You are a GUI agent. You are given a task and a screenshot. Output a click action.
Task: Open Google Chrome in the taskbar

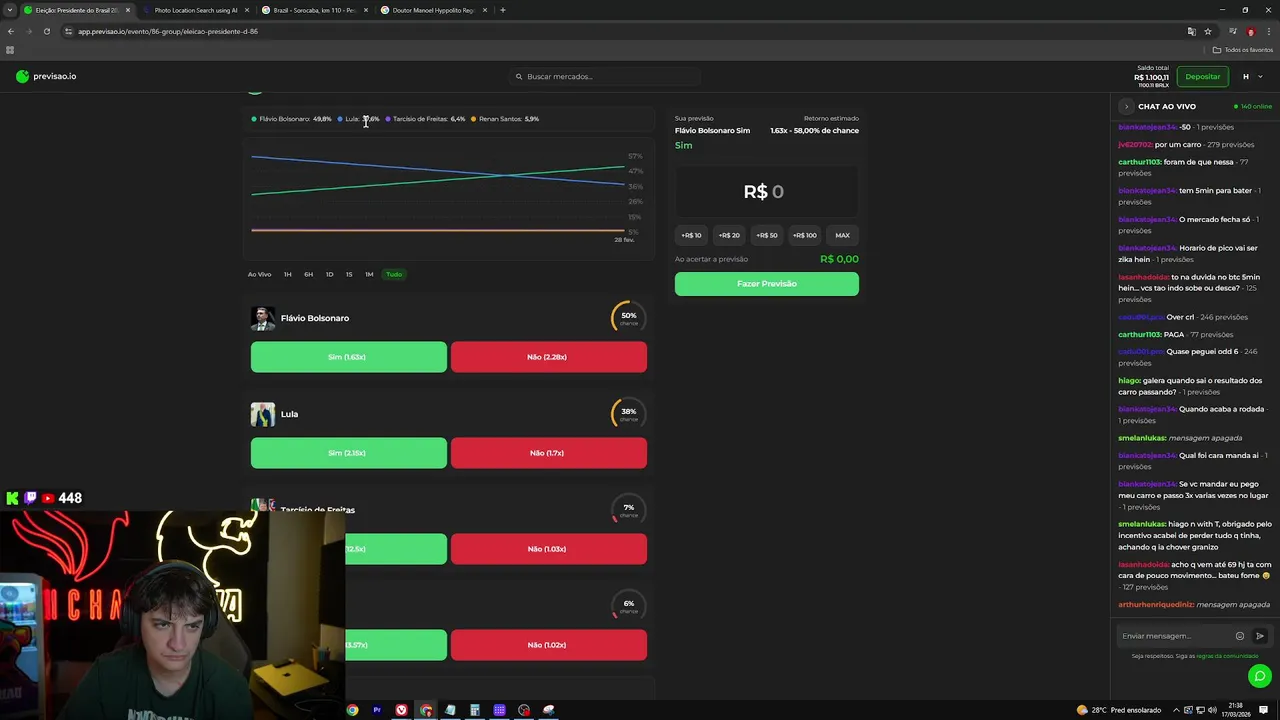click(x=352, y=710)
